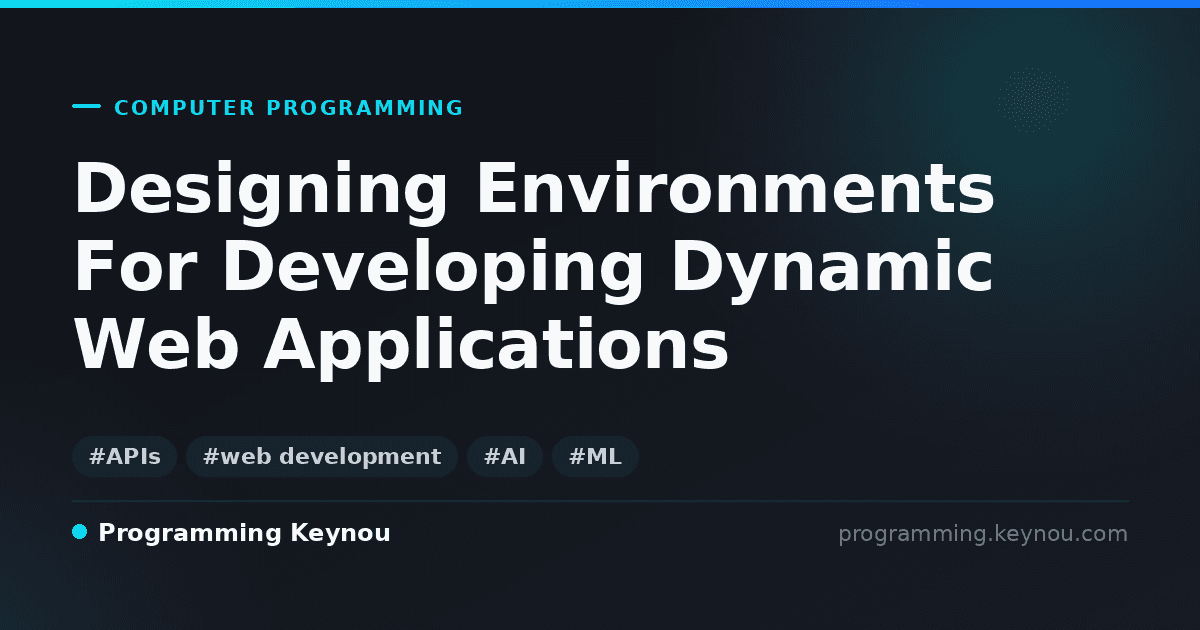Click the cyan dot beside Programming Keynou
Screen dimensions: 1200x630
[x=80, y=532]
